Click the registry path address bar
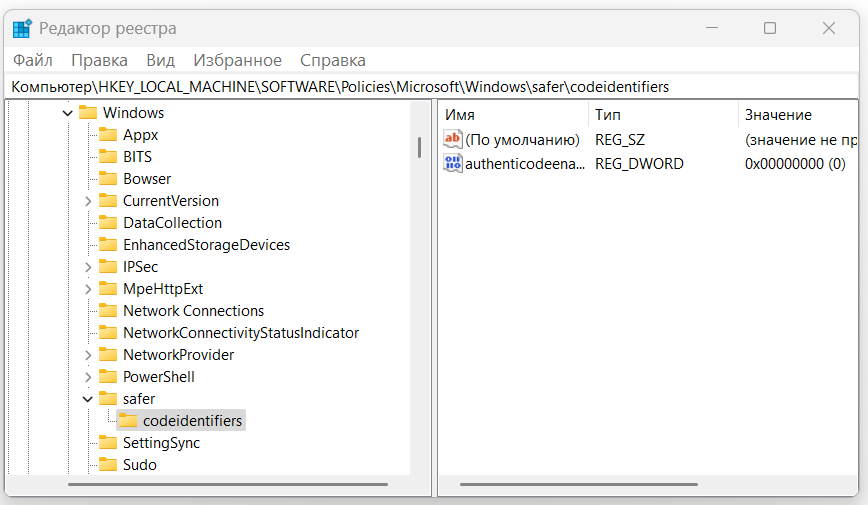The height and width of the screenshot is (505, 868). 432,87
